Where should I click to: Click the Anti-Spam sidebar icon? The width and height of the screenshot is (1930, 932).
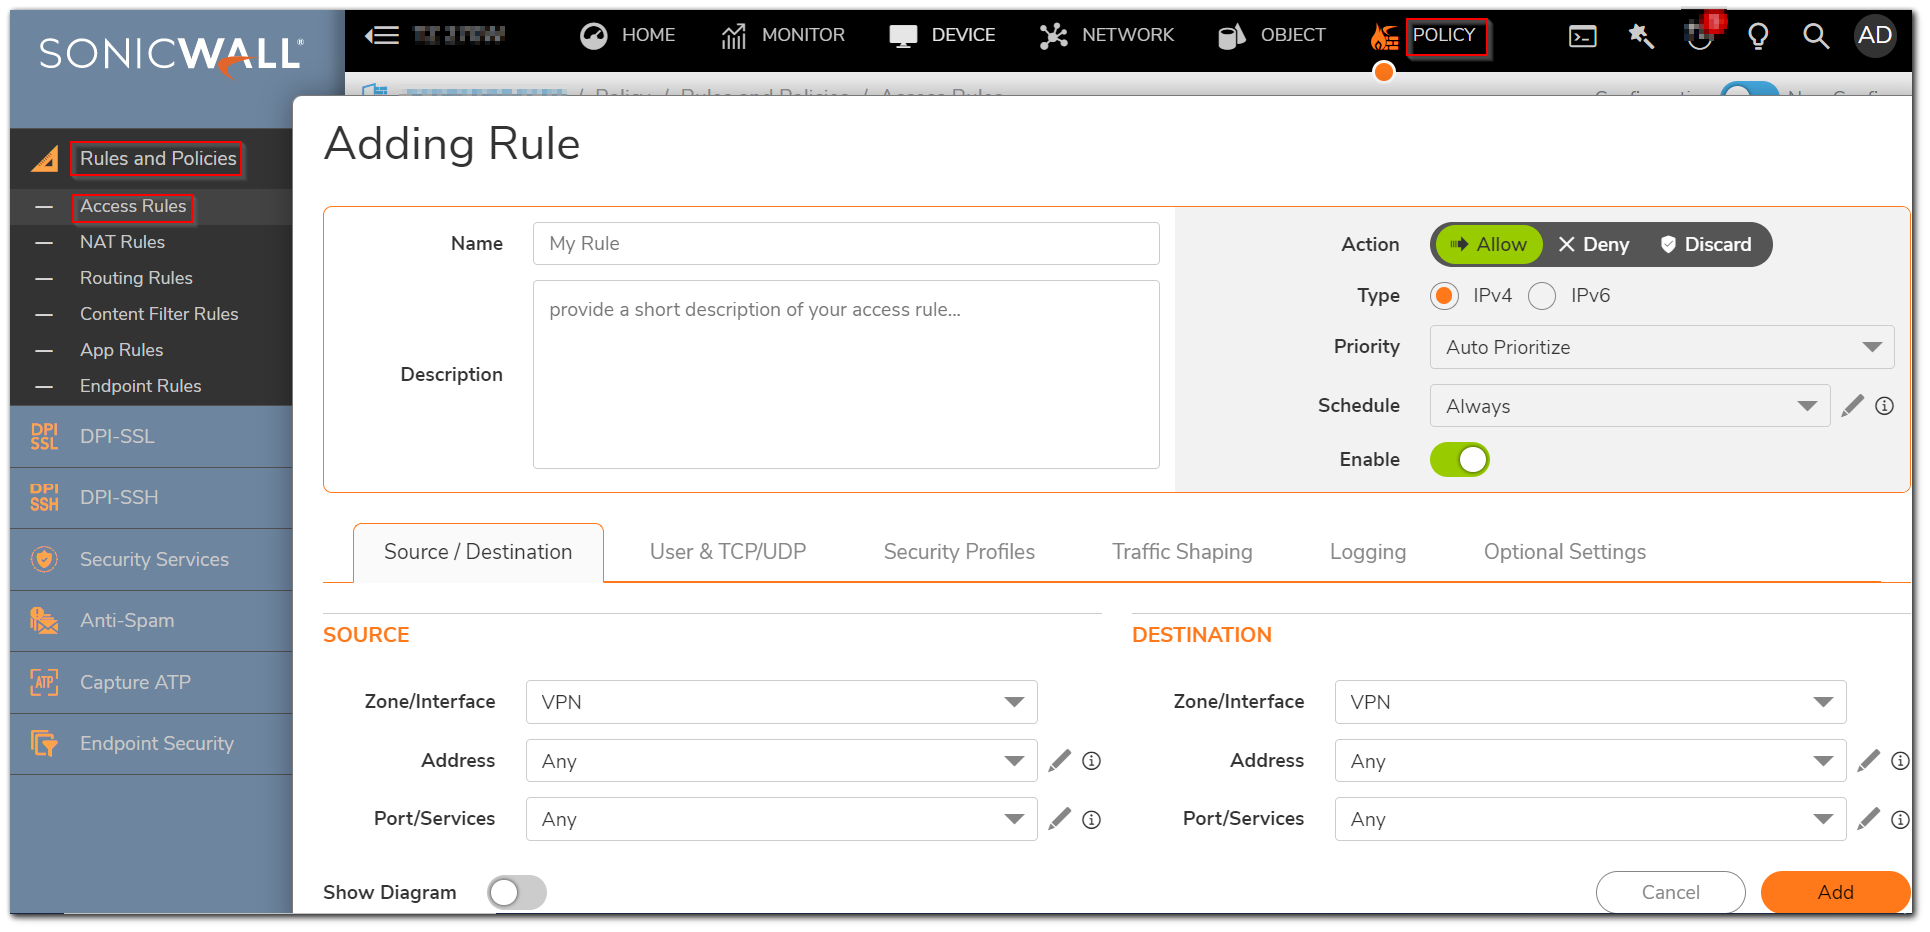click(x=44, y=620)
